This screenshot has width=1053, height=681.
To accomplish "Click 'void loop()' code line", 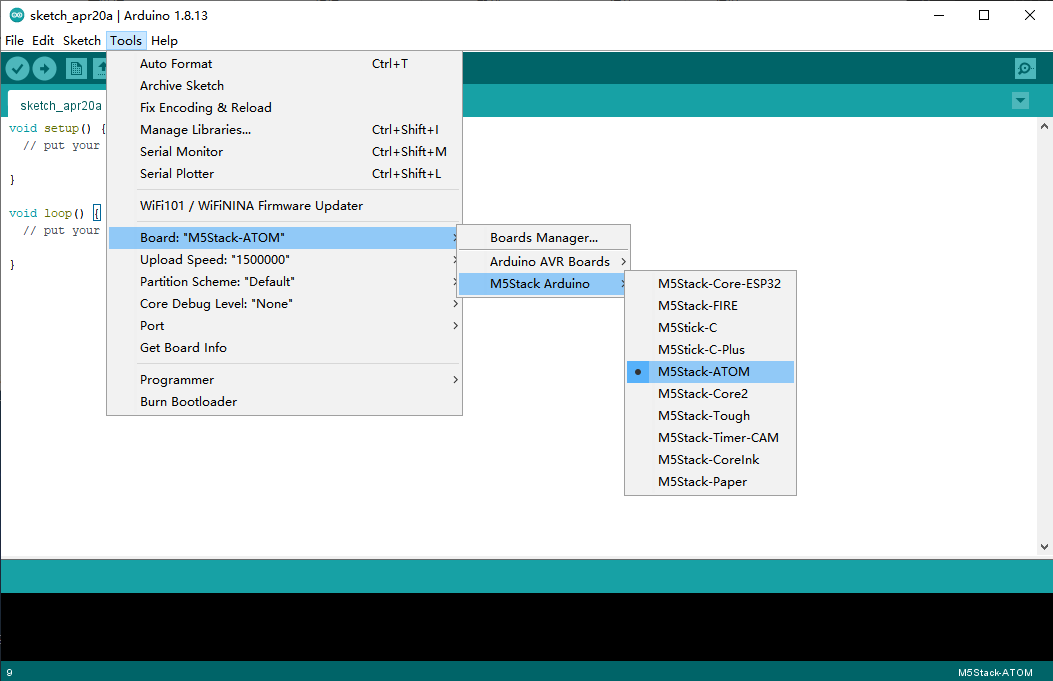I will [55, 214].
